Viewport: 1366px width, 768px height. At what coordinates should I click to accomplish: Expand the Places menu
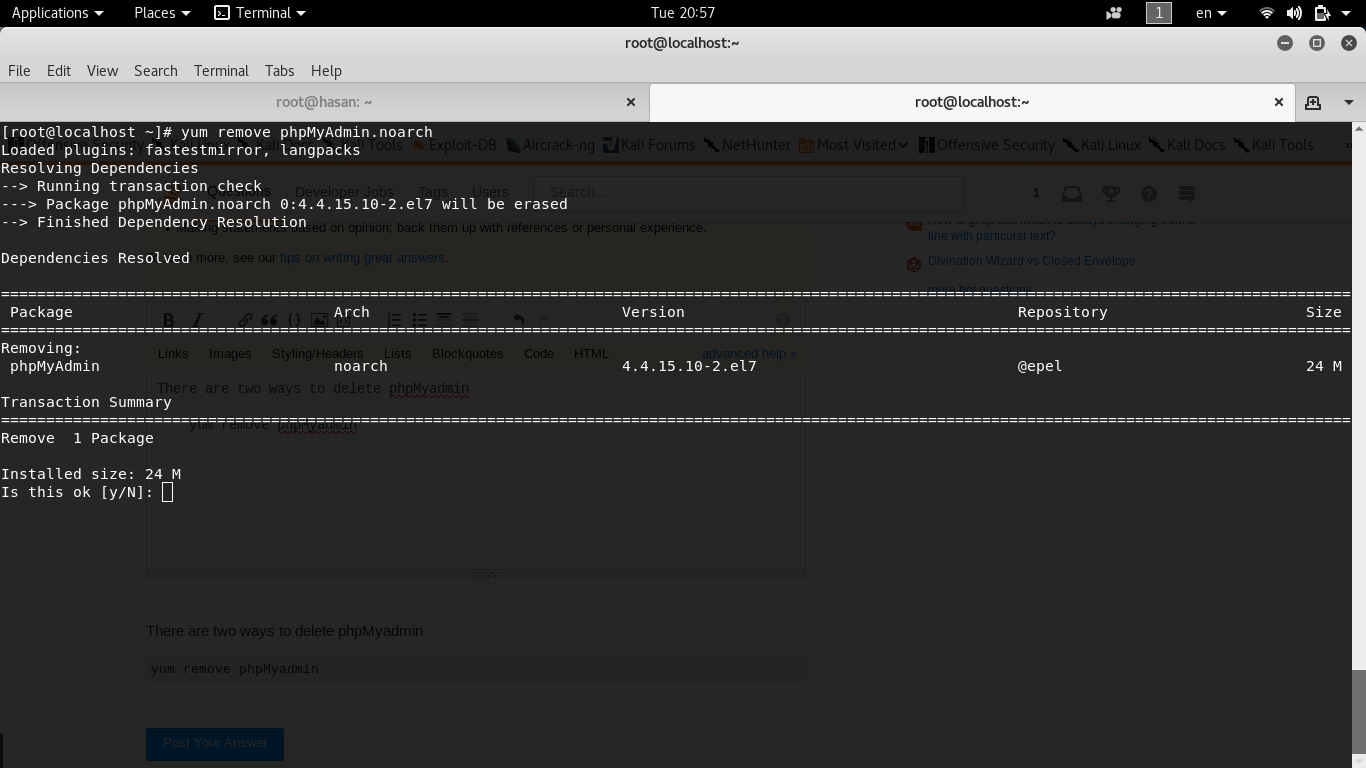pyautogui.click(x=162, y=13)
